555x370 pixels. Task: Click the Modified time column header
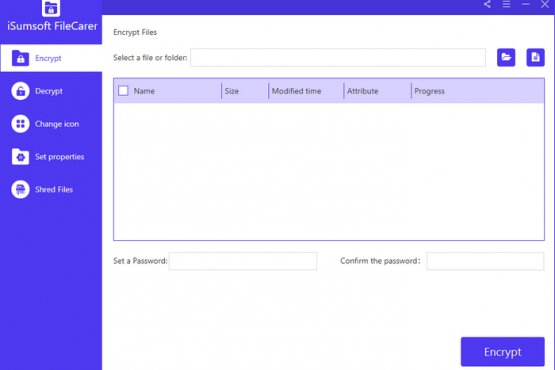pos(296,91)
